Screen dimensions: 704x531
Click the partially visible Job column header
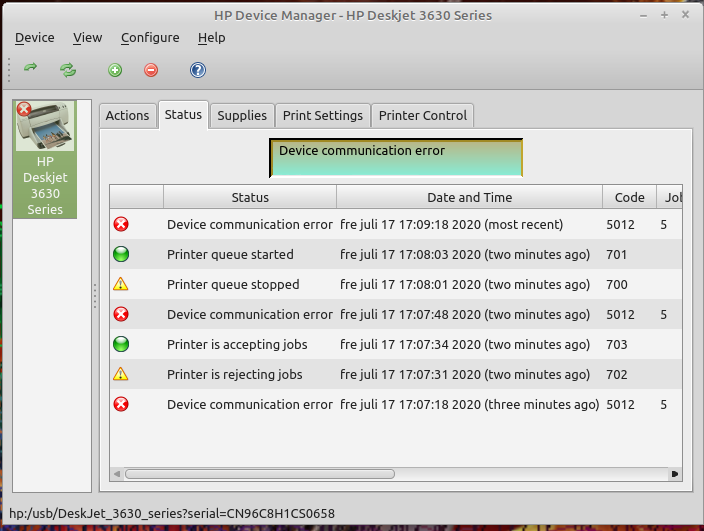tap(670, 197)
